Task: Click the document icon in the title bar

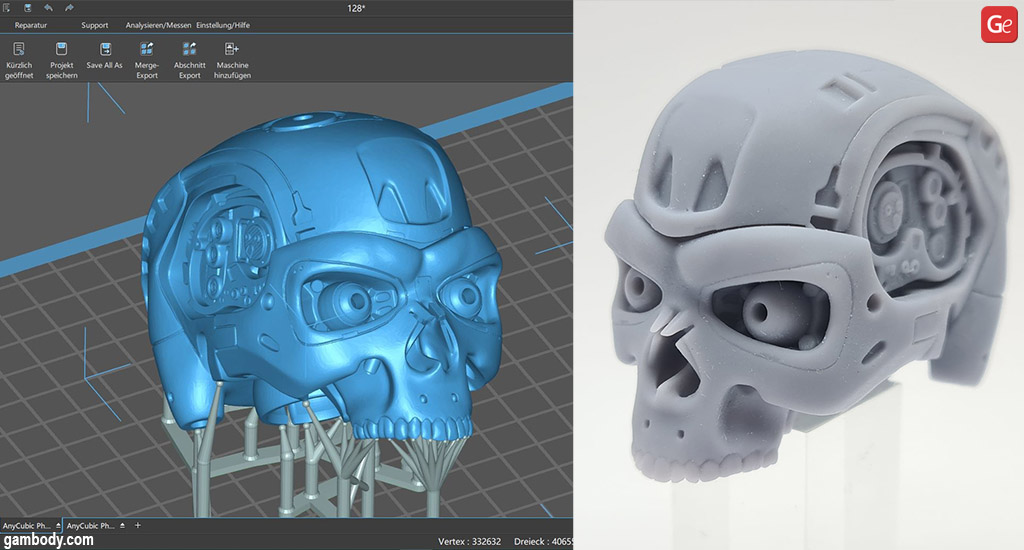Action: [8, 8]
